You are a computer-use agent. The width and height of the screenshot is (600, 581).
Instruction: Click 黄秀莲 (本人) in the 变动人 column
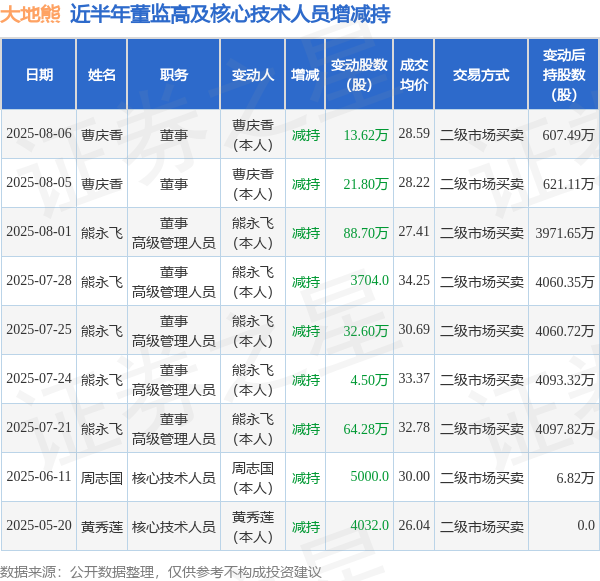tap(253, 527)
